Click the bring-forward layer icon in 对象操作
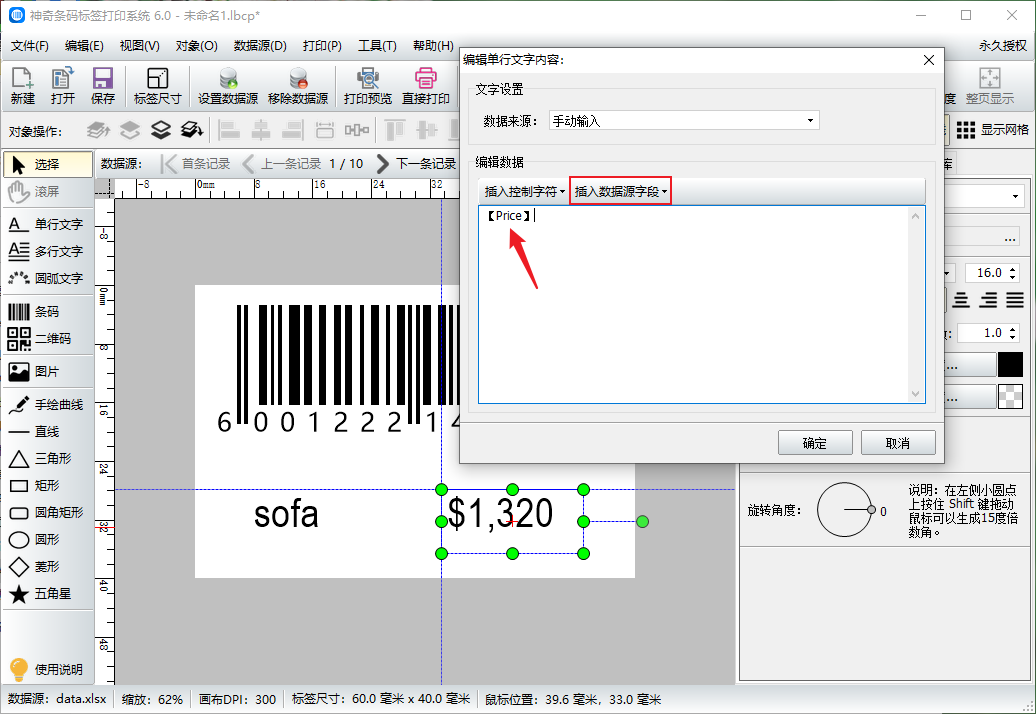The image size is (1036, 714). point(130,130)
